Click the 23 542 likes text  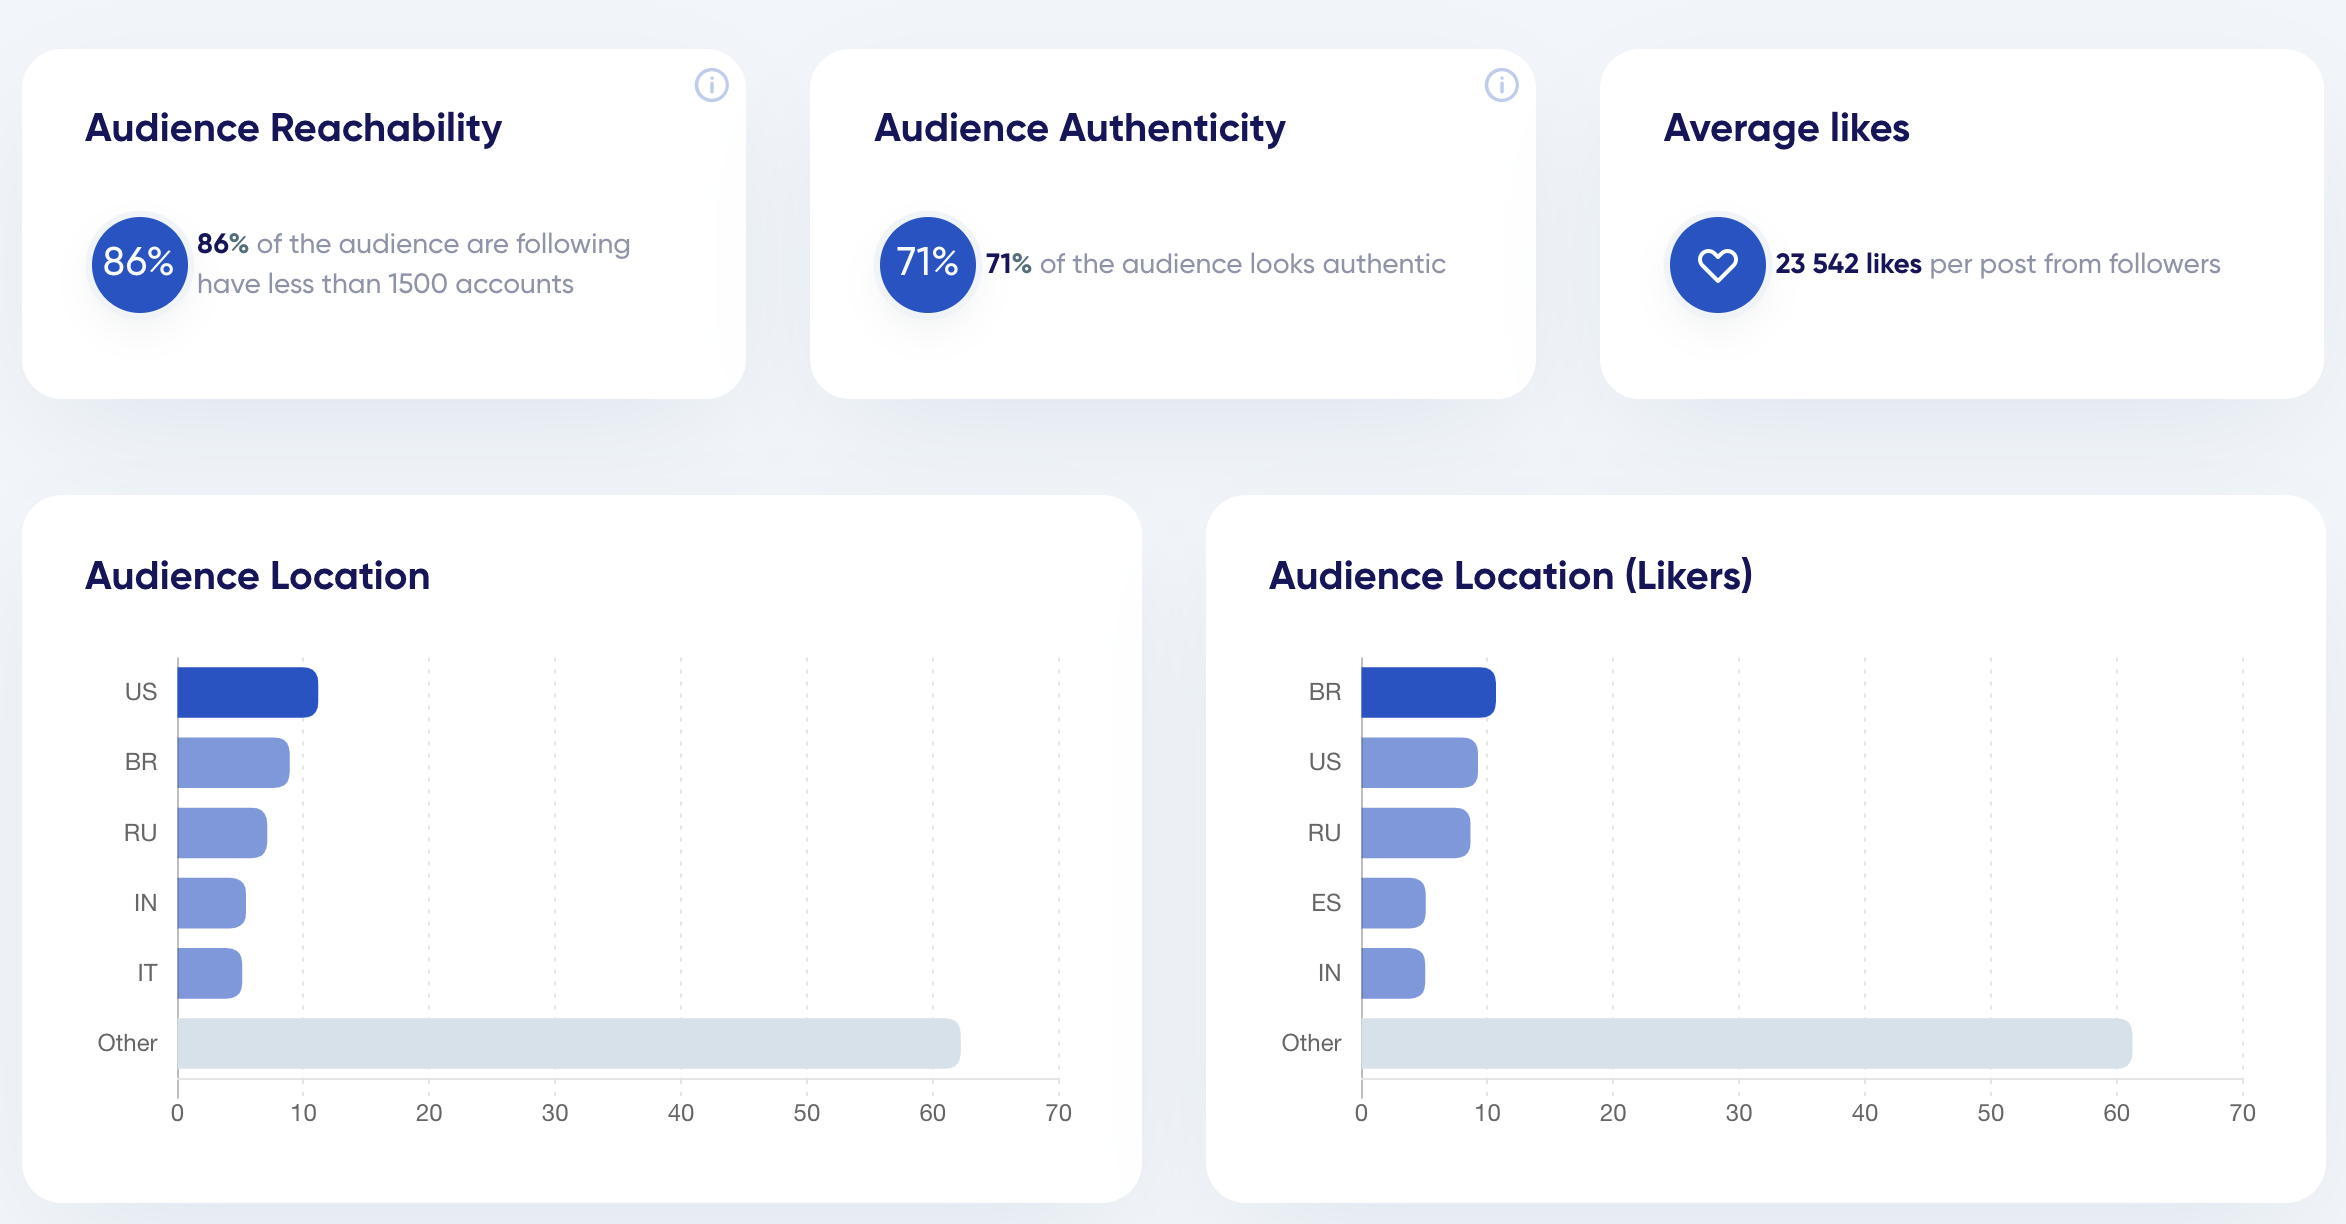click(x=1848, y=264)
